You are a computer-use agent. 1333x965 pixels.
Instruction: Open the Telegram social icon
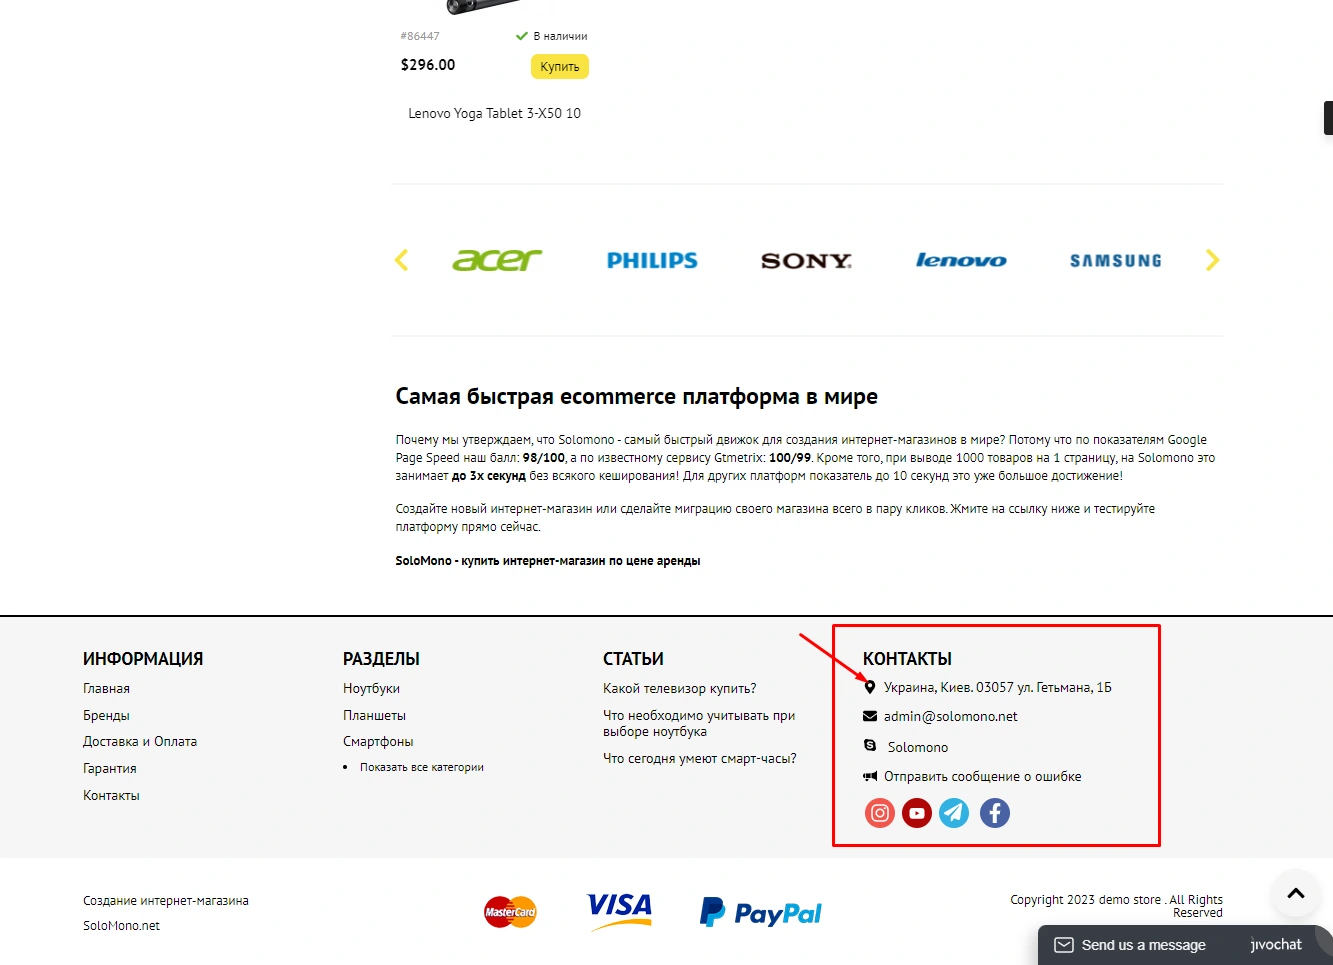click(x=954, y=813)
